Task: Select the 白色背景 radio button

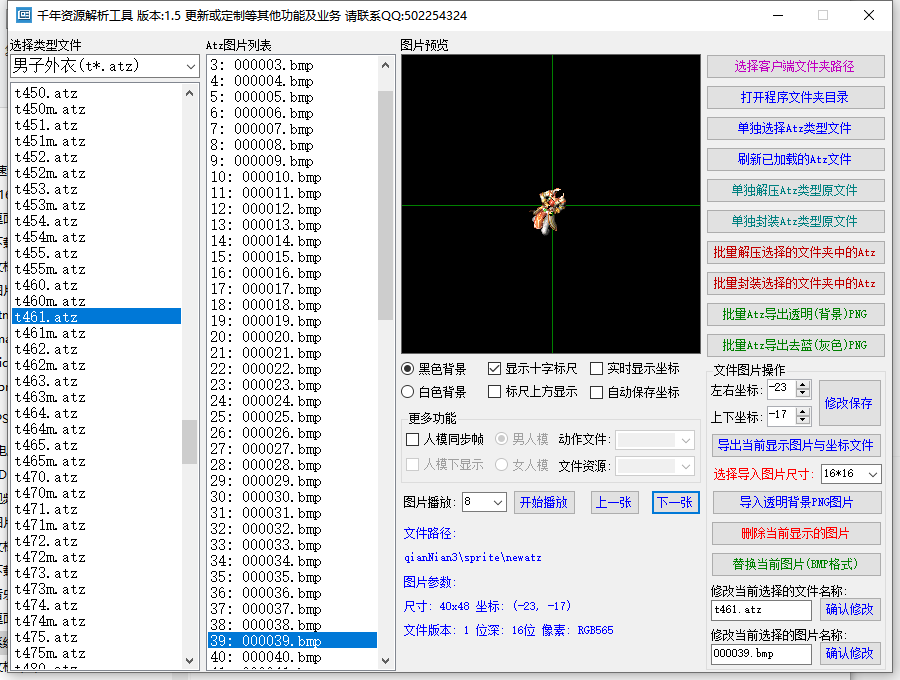Action: click(408, 392)
